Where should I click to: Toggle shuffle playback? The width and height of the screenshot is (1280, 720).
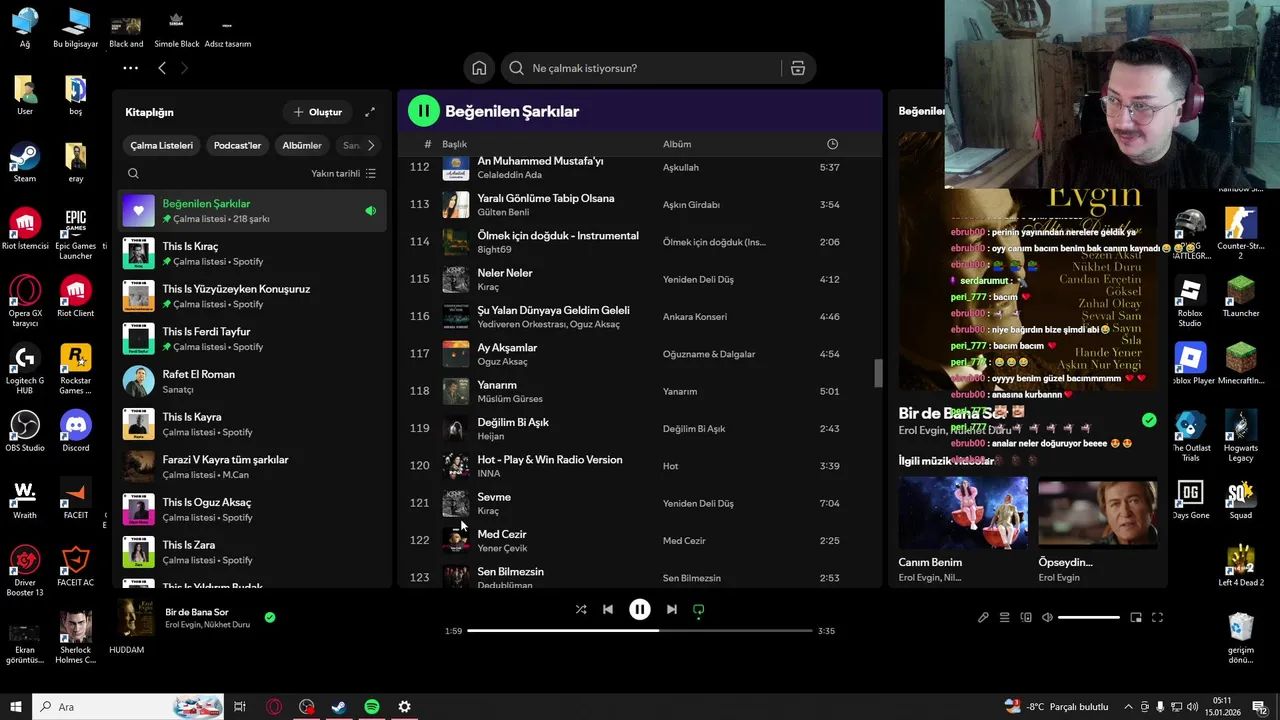point(581,609)
